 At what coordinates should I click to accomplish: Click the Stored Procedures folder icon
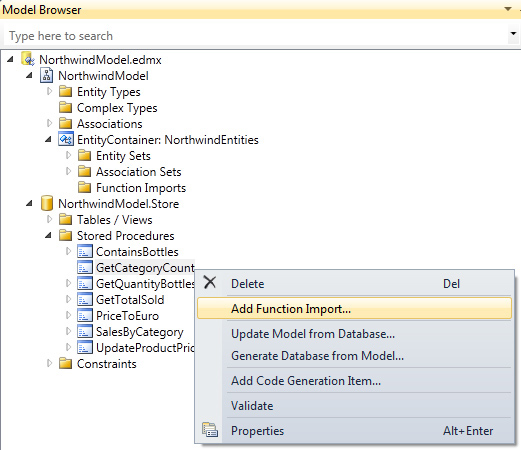[65, 235]
